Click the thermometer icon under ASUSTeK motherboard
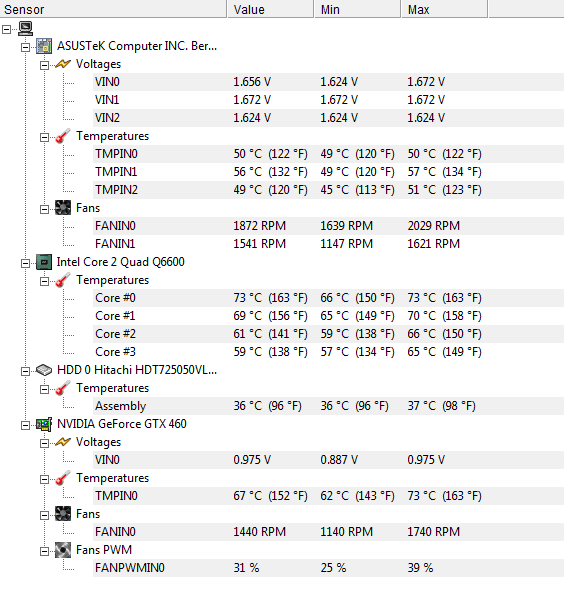564x606 pixels. tap(63, 136)
